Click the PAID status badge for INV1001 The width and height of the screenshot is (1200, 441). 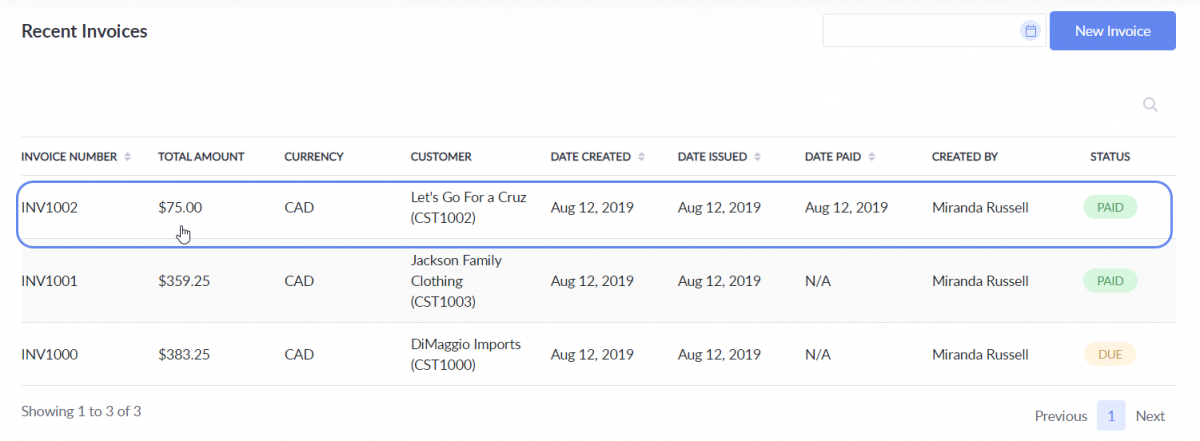click(1110, 281)
